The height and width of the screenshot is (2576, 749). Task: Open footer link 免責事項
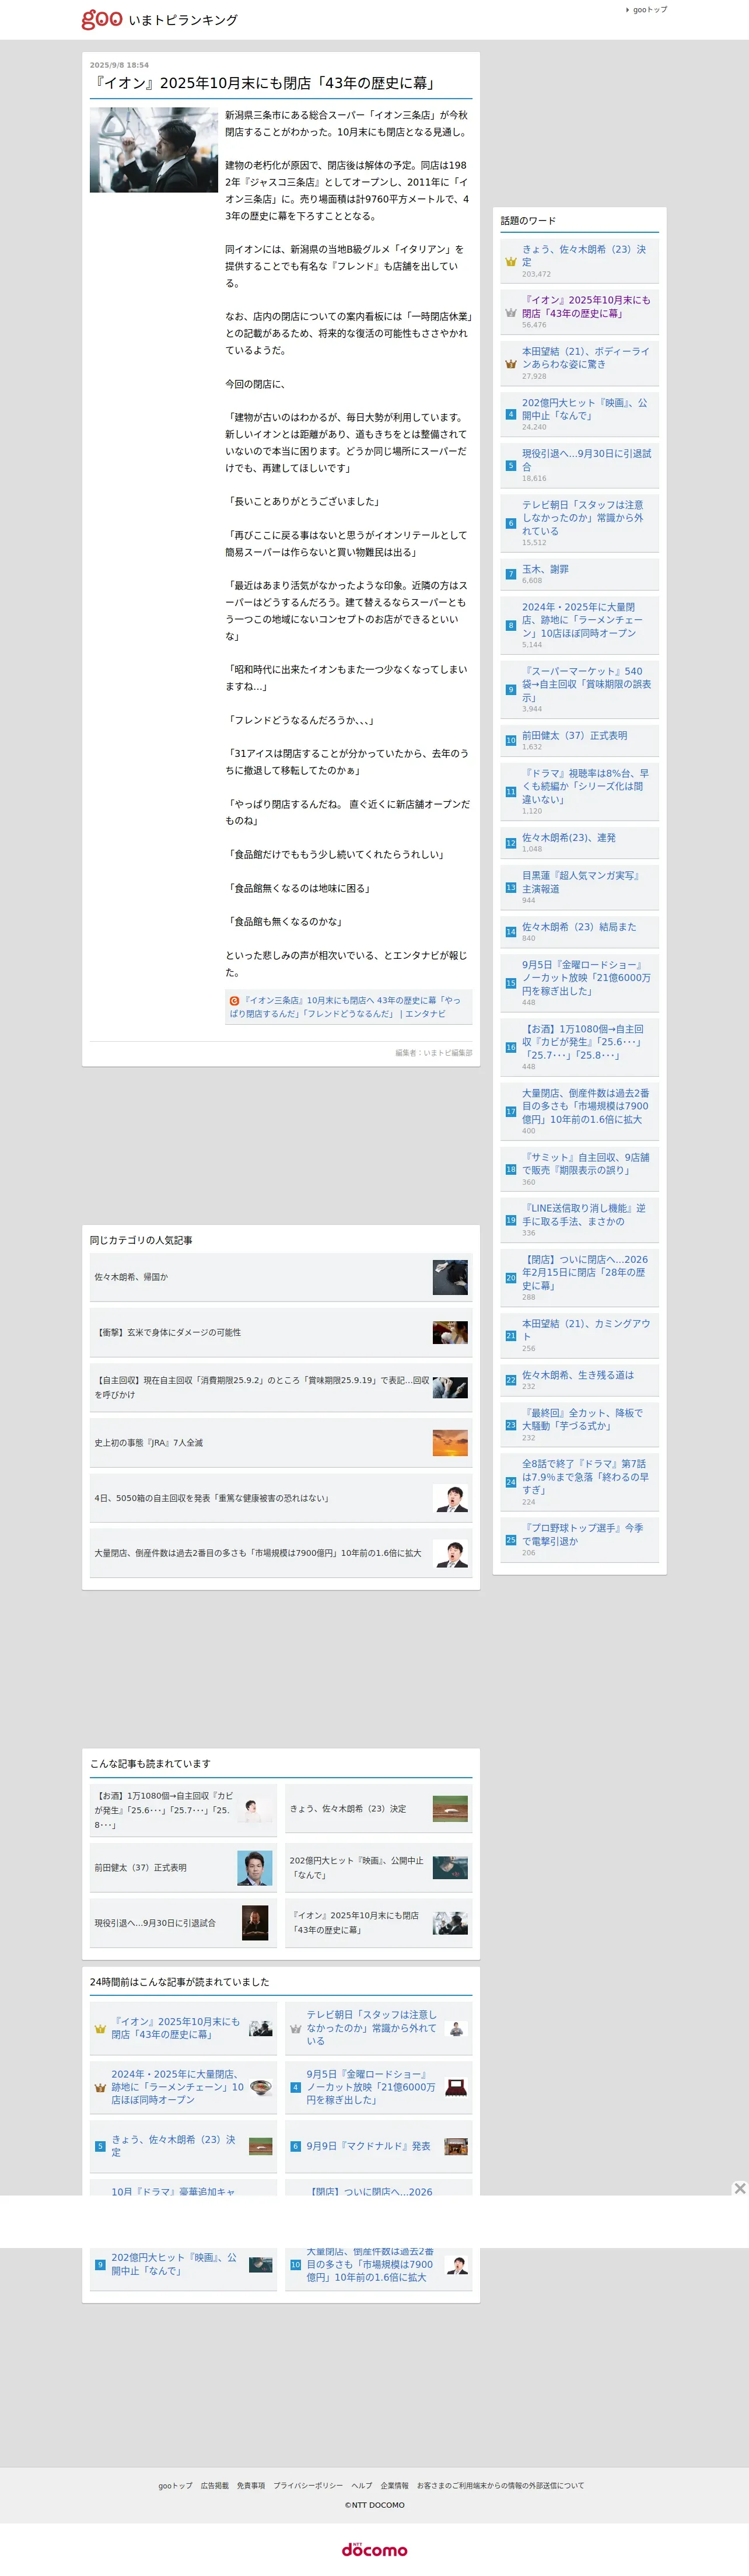coord(251,2485)
